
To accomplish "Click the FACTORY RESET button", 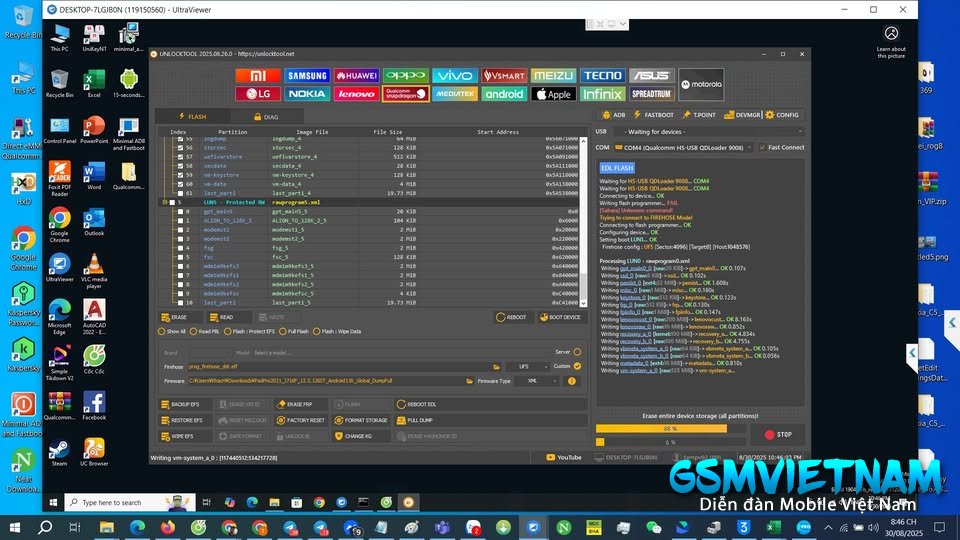I will click(300, 421).
